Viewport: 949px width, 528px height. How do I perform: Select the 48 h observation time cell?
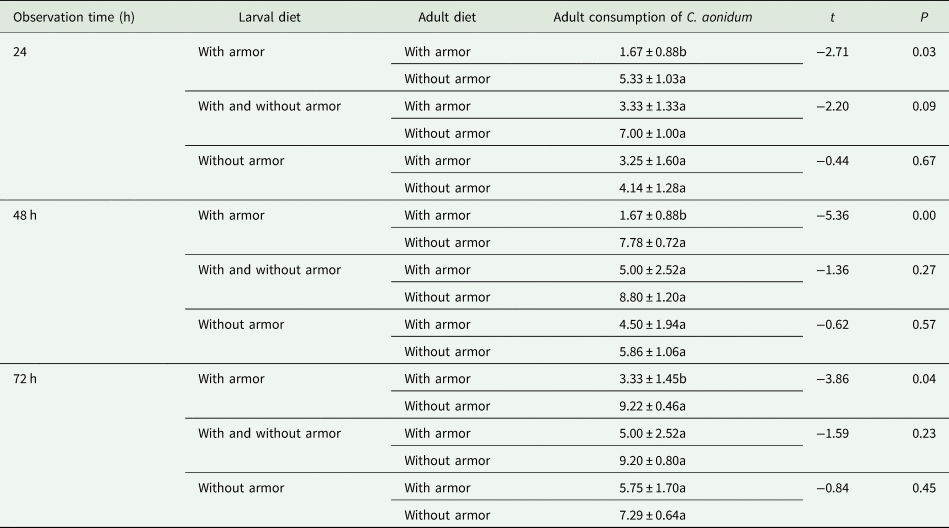pos(25,215)
